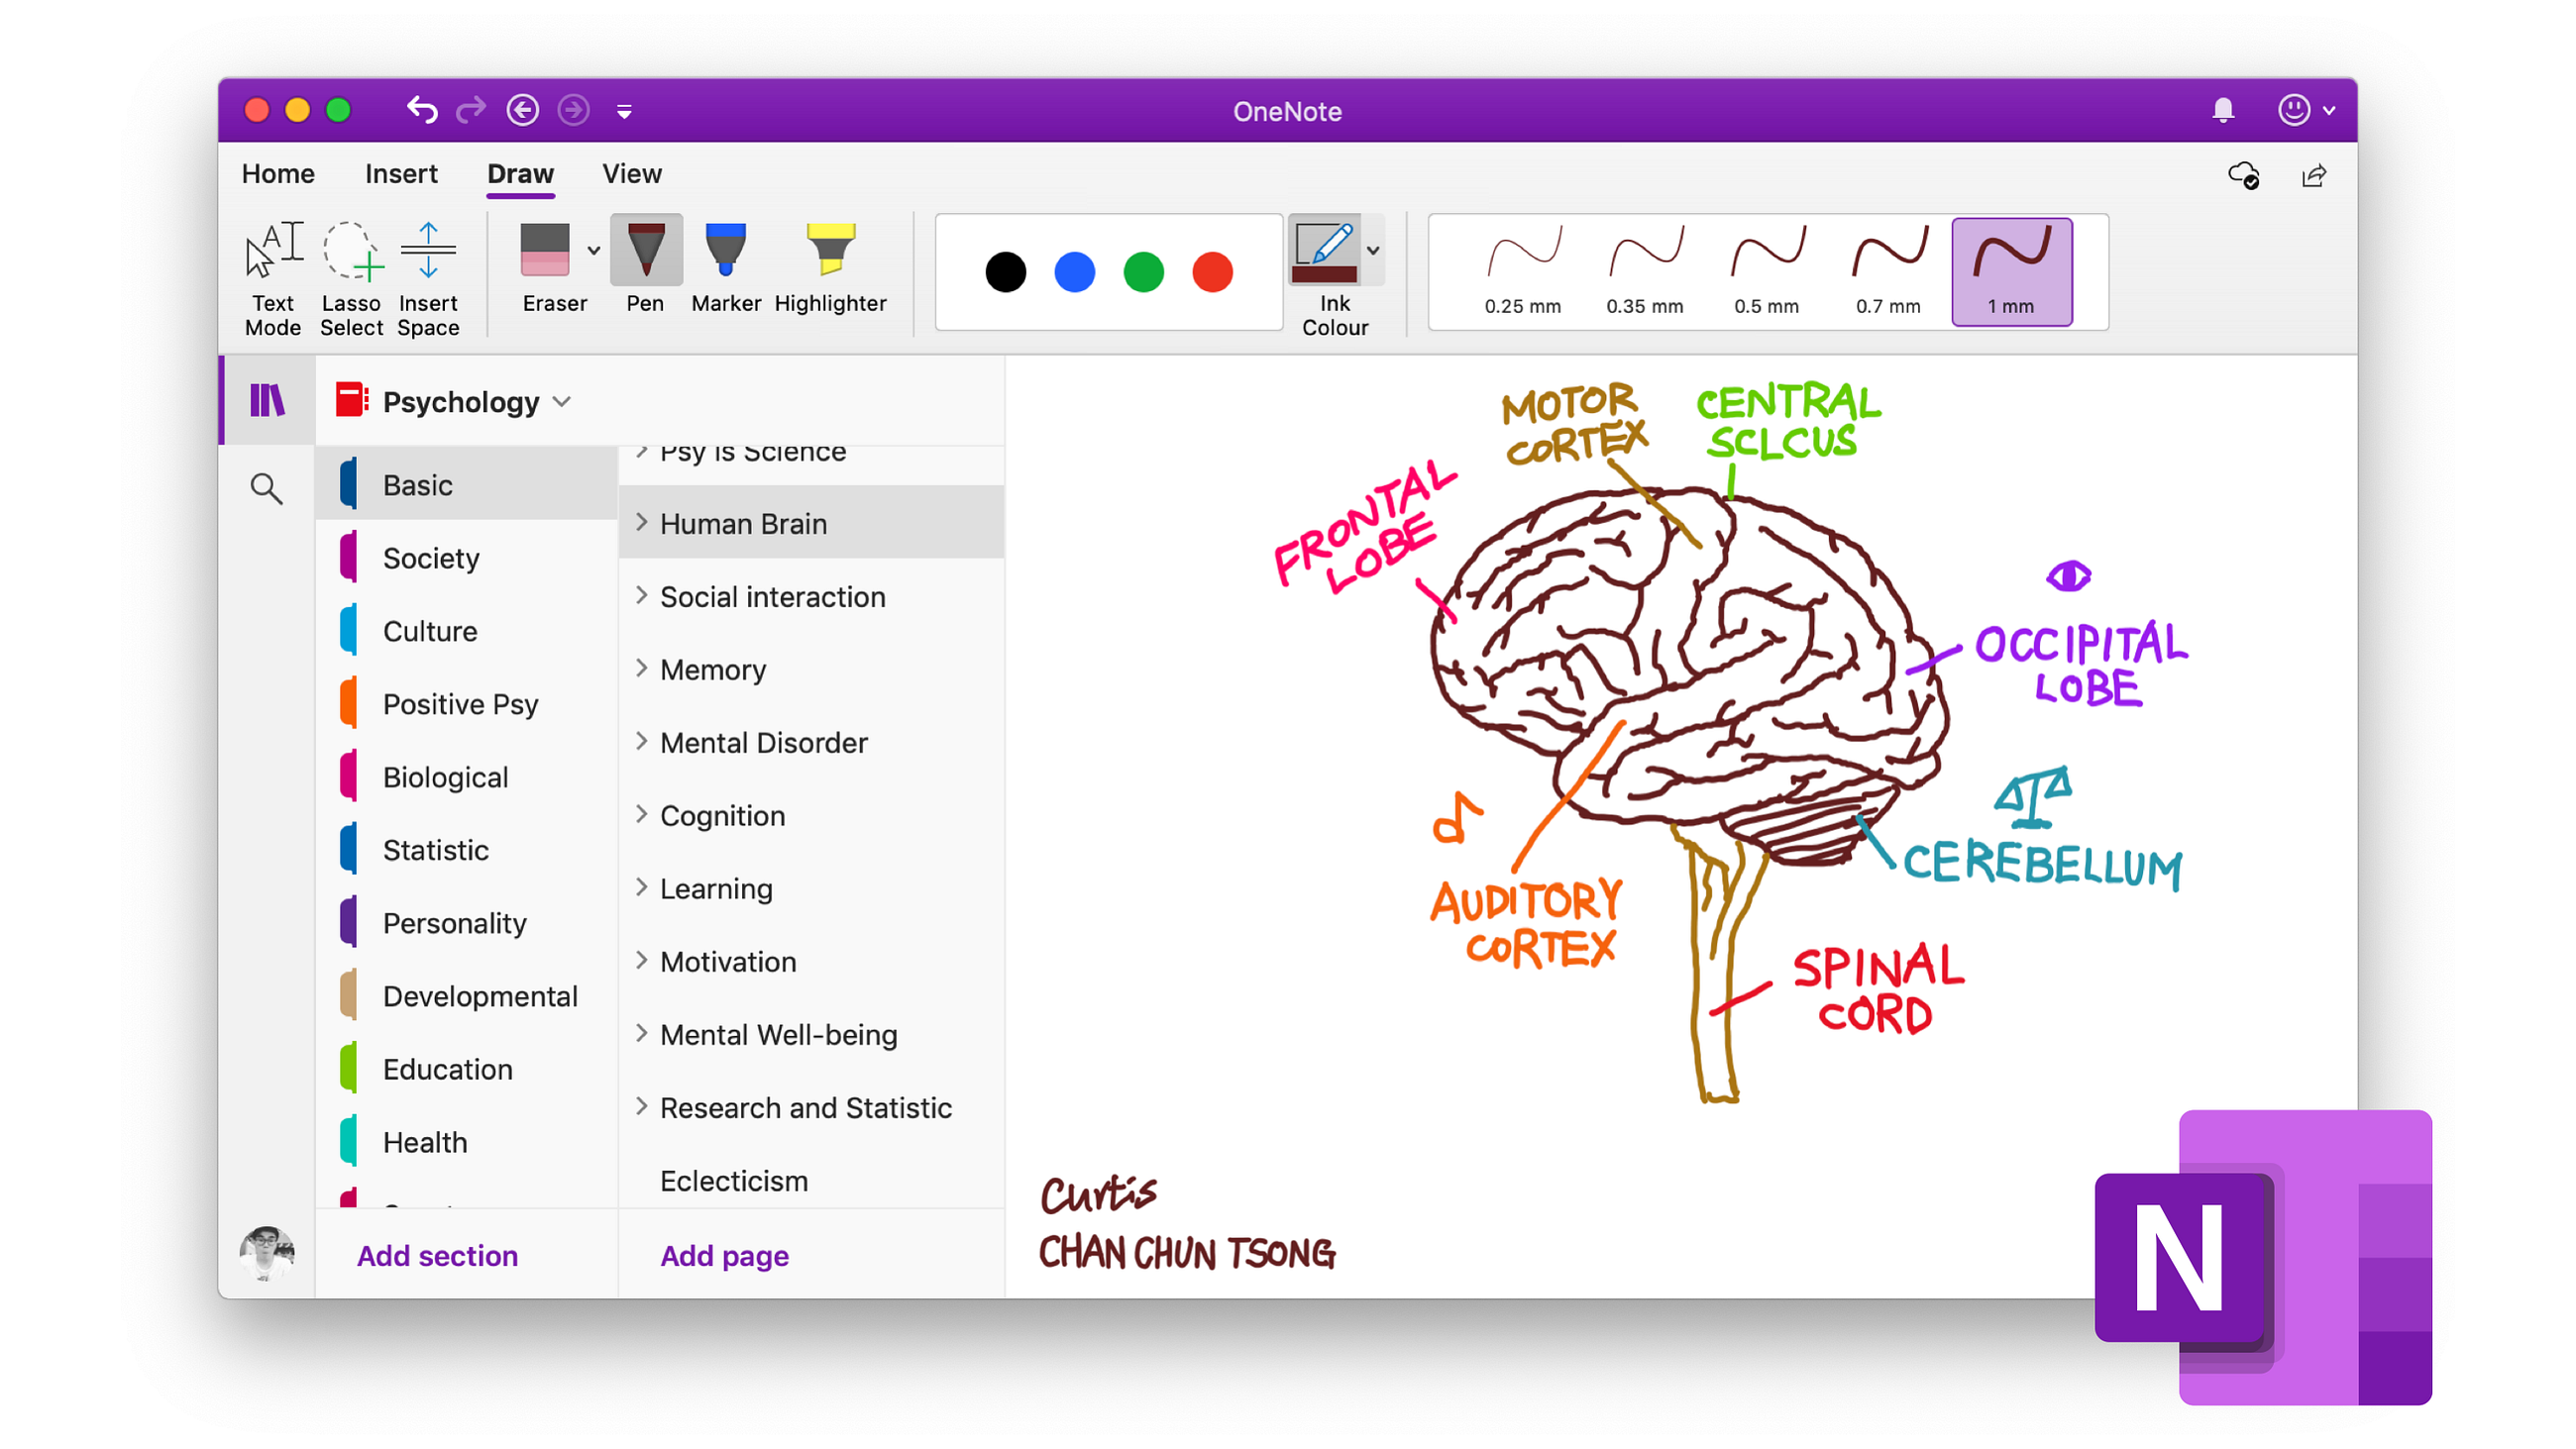
Task: Click Add page button
Action: coord(725,1255)
